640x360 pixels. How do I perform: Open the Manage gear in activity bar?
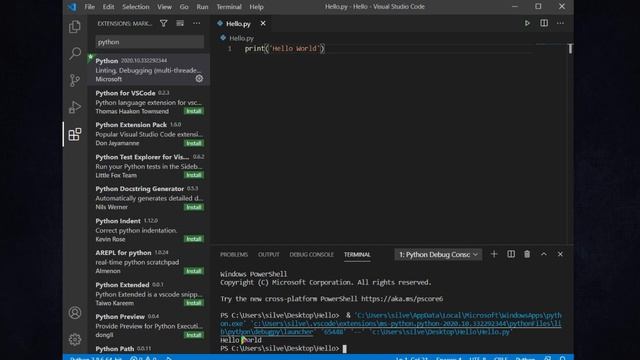[75, 339]
